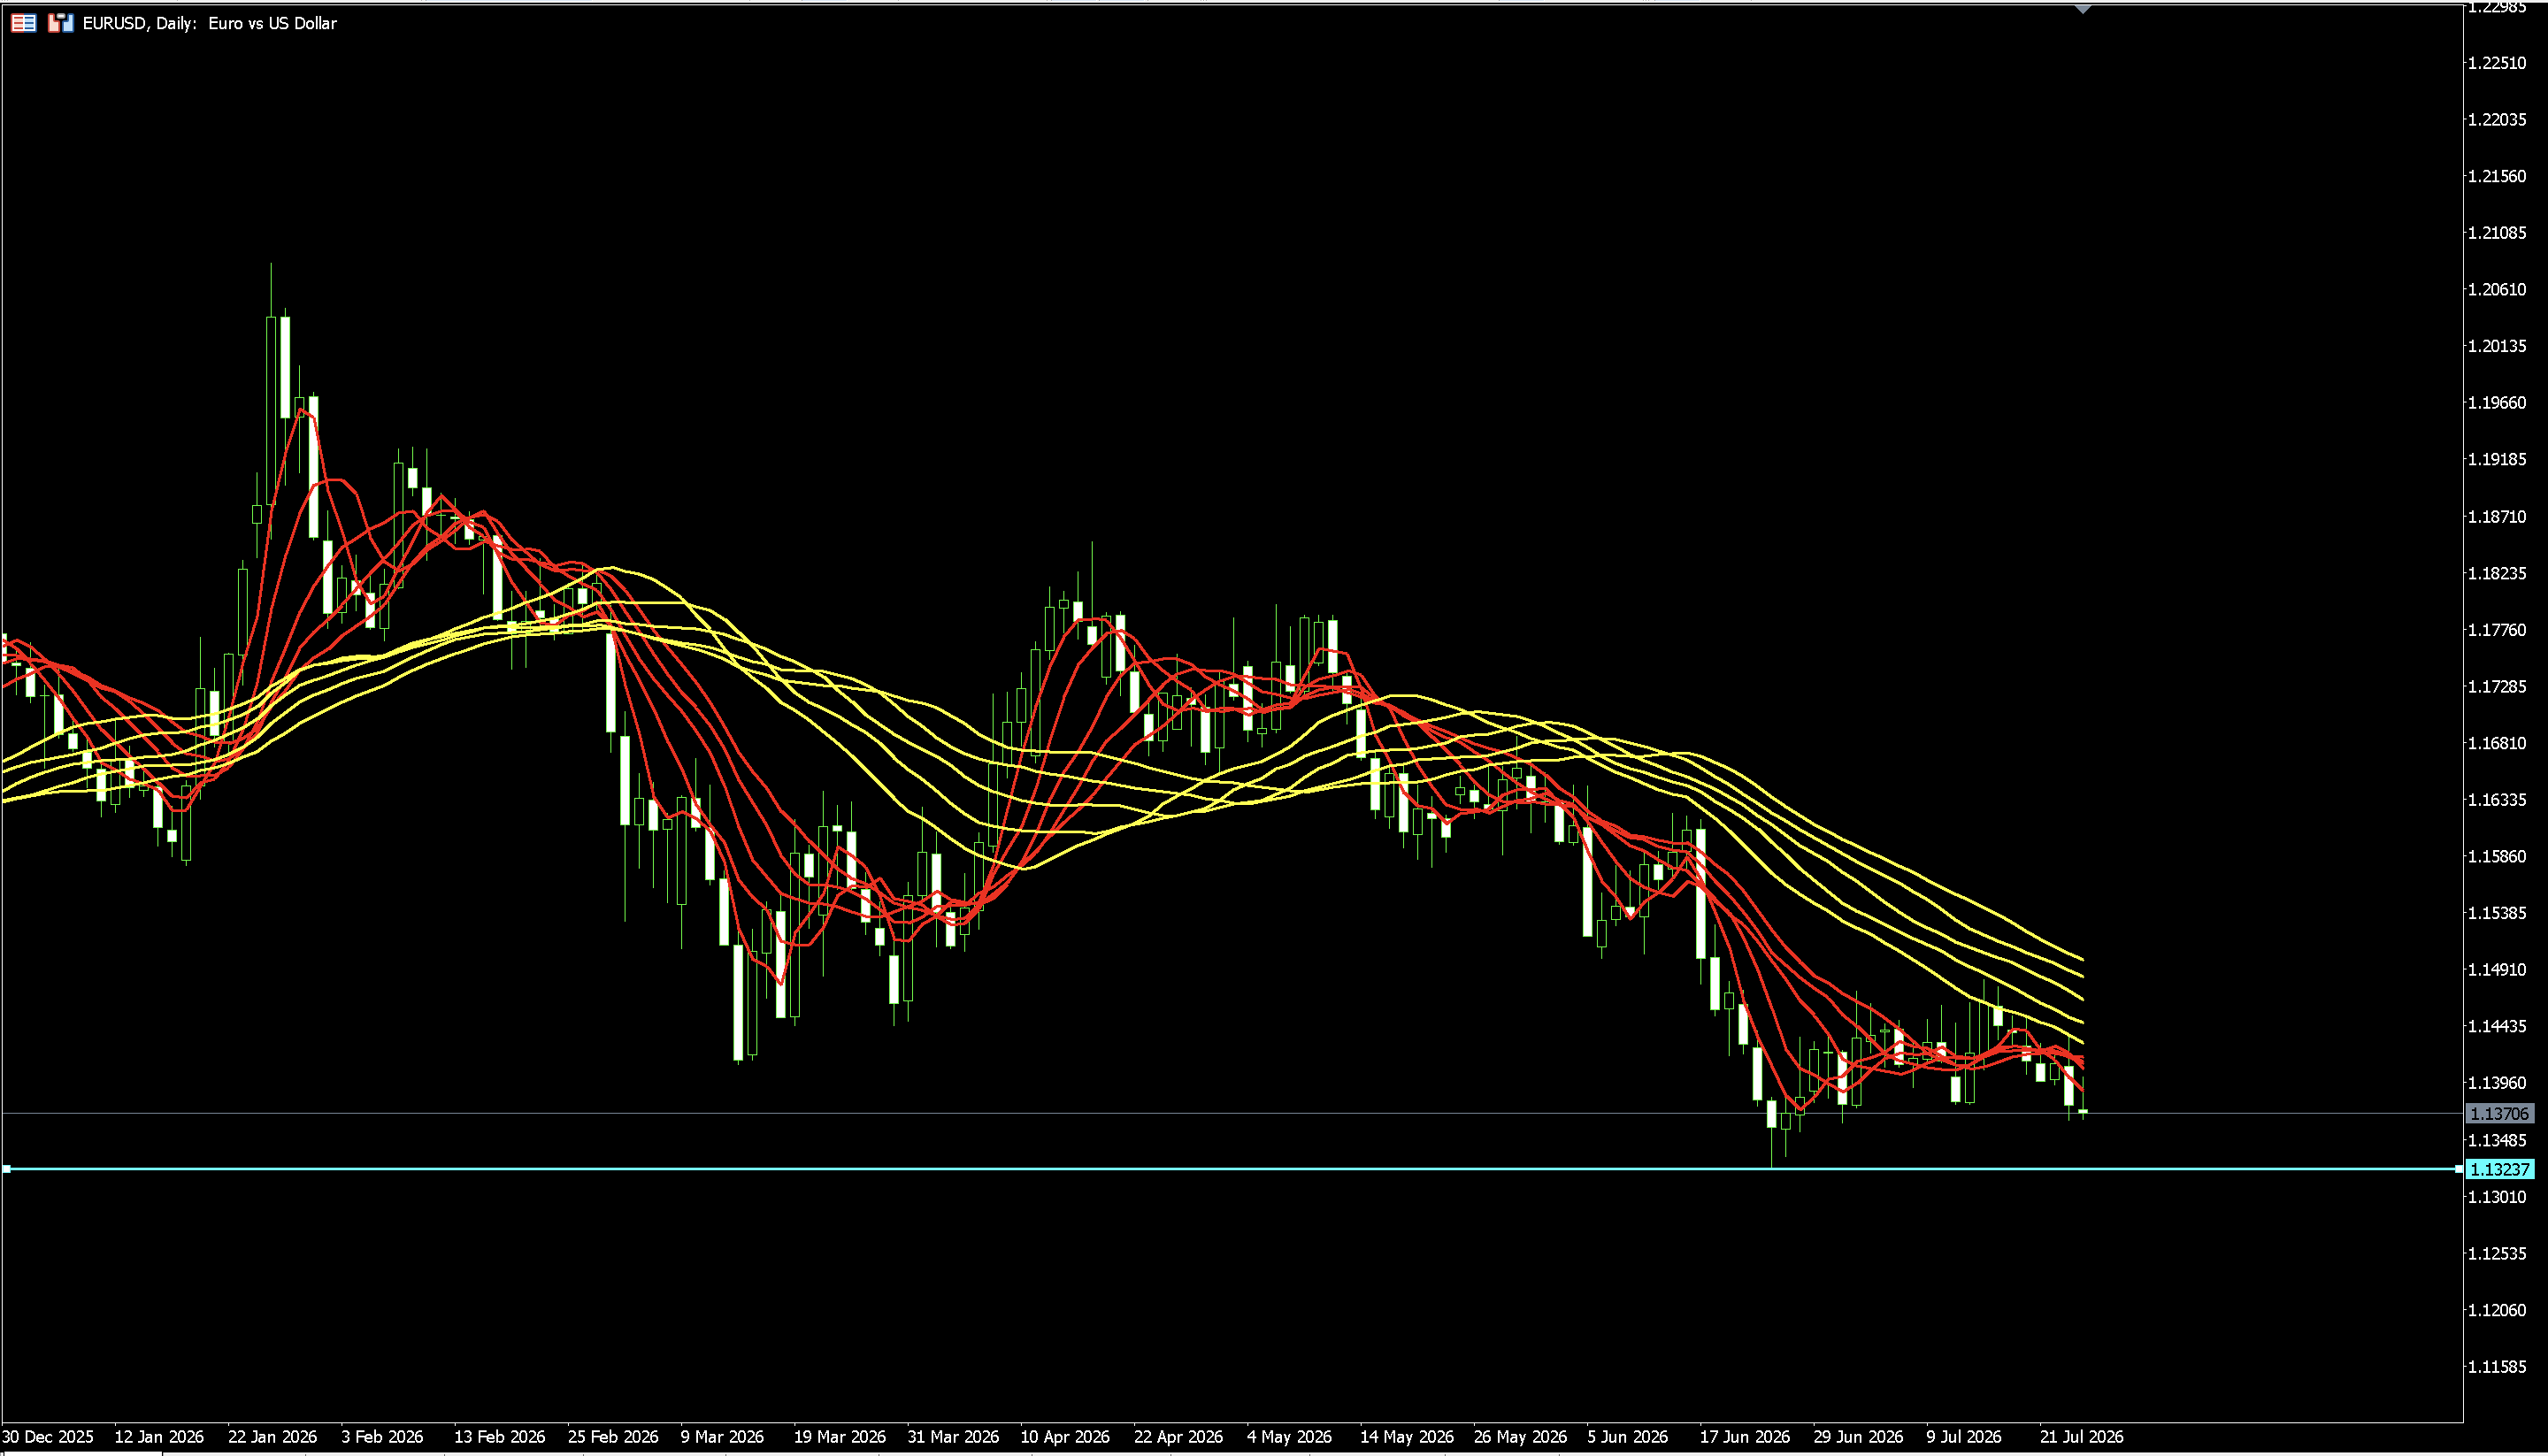Click the 1.20610 price scale value

click(x=2497, y=290)
